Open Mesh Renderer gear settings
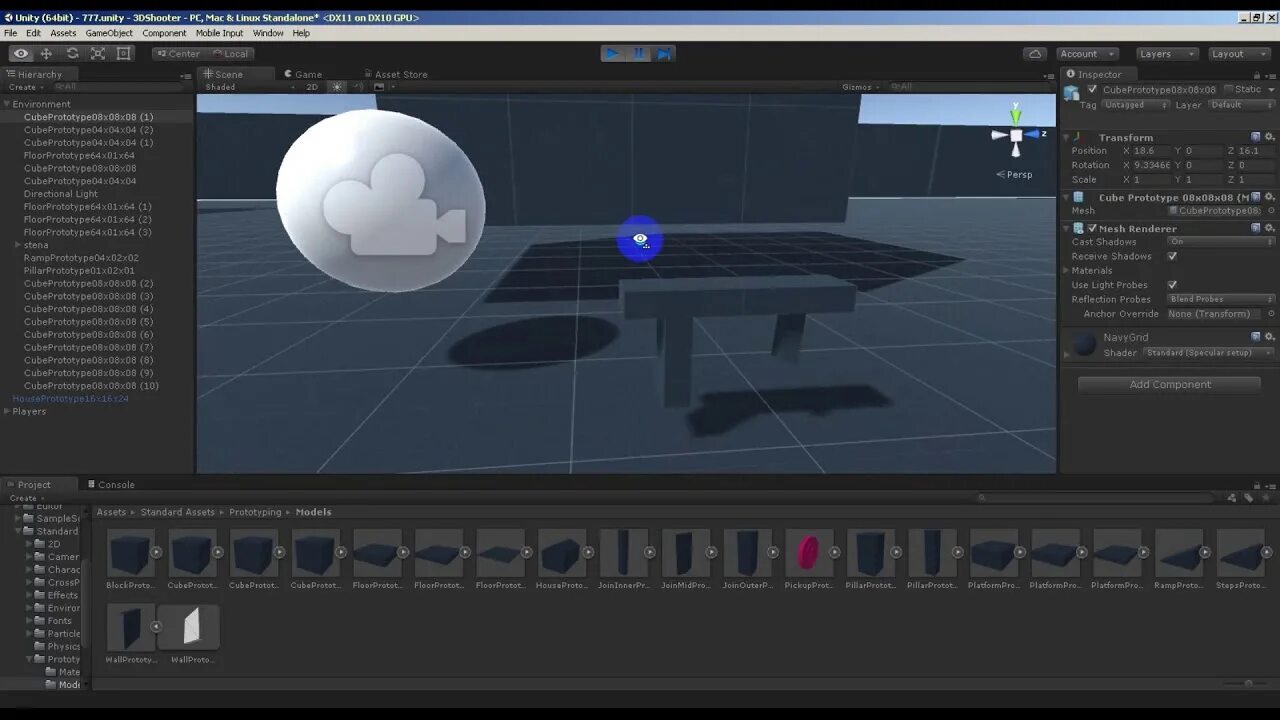Image resolution: width=1280 pixels, height=720 pixels. point(1270,228)
